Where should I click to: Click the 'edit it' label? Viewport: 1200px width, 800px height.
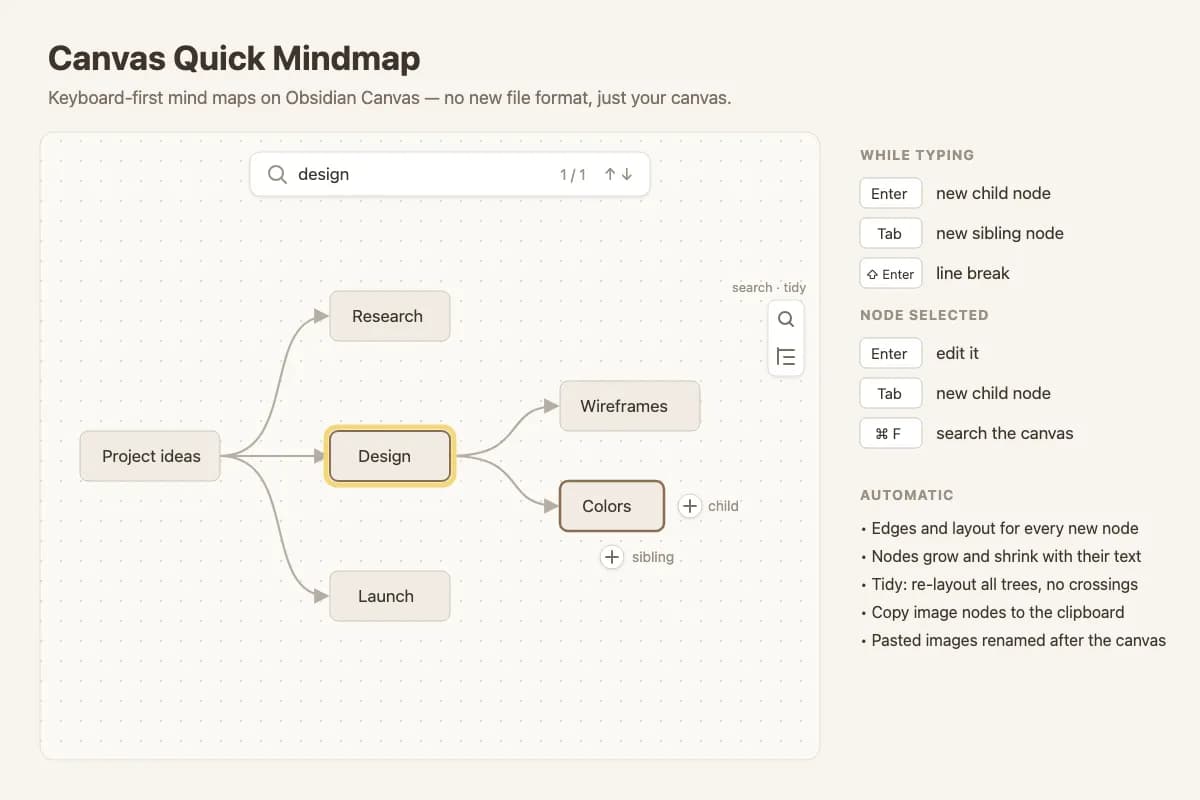(x=957, y=353)
